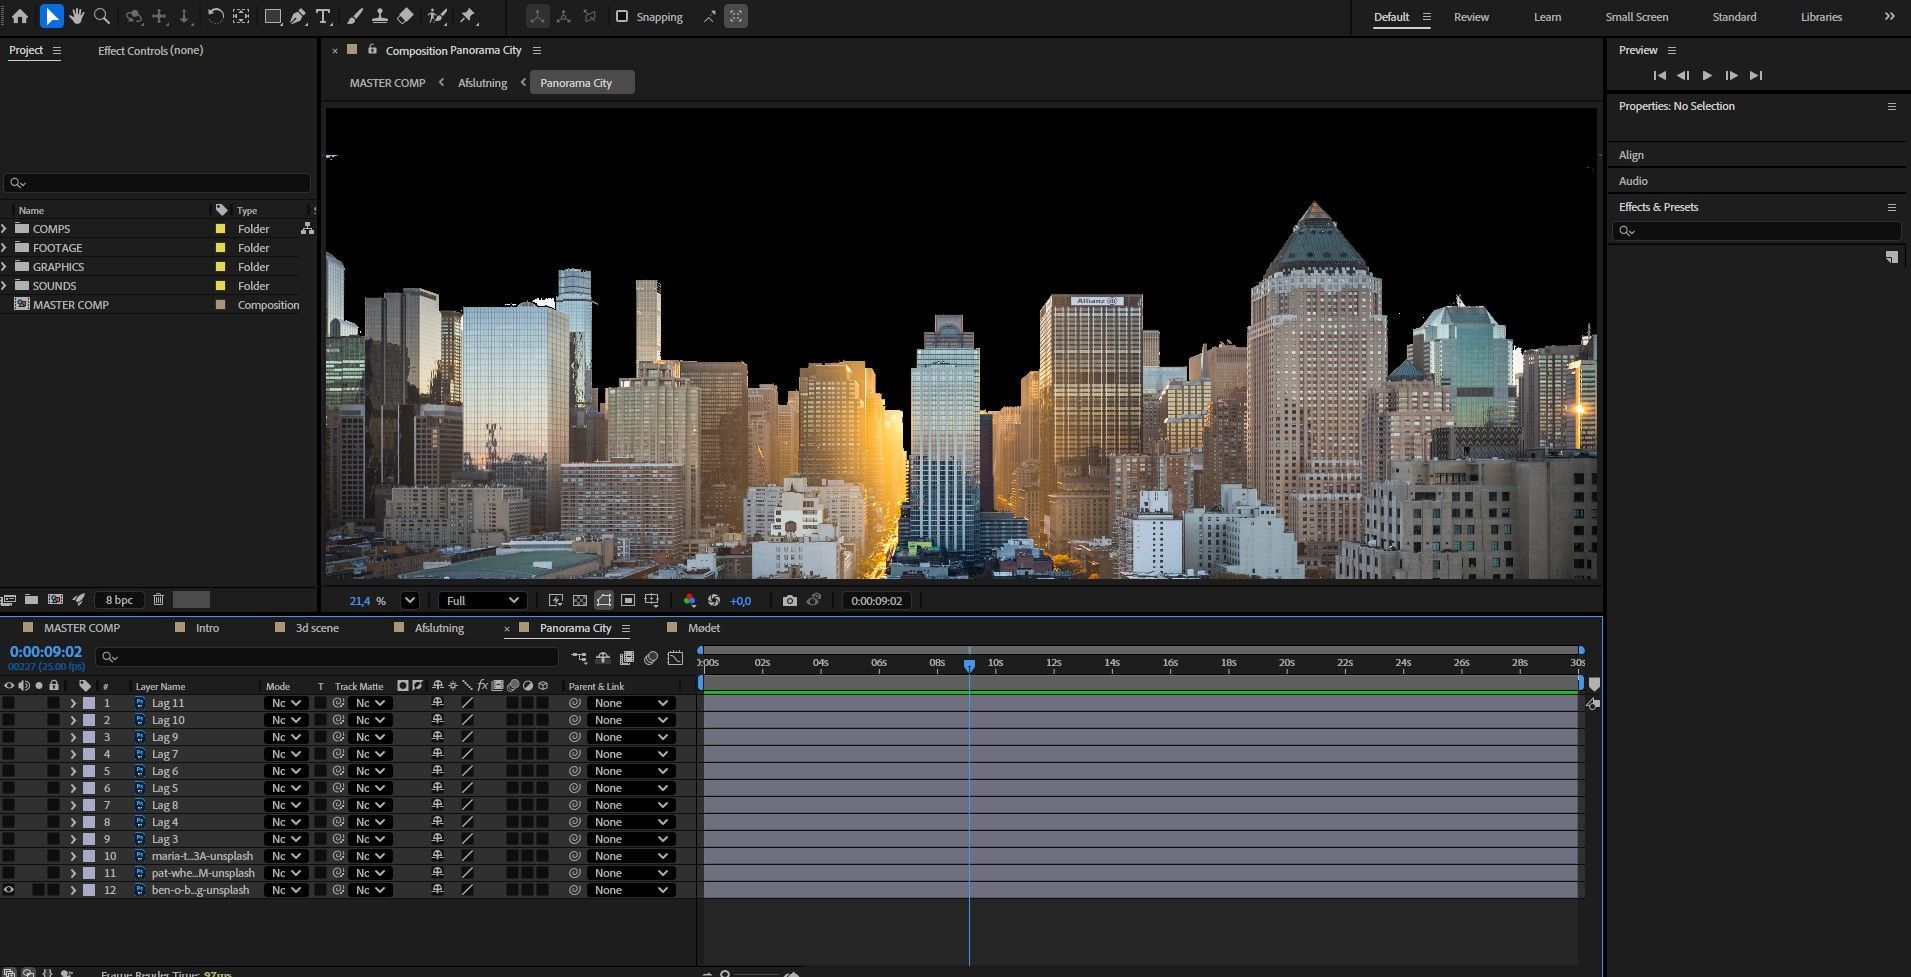Screen dimensions: 1911x977
Task: Switch to the Review workspace
Action: [x=1470, y=17]
